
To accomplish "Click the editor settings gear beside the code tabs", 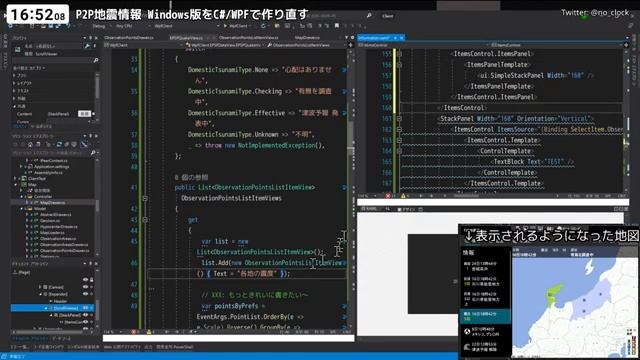I will pos(353,38).
